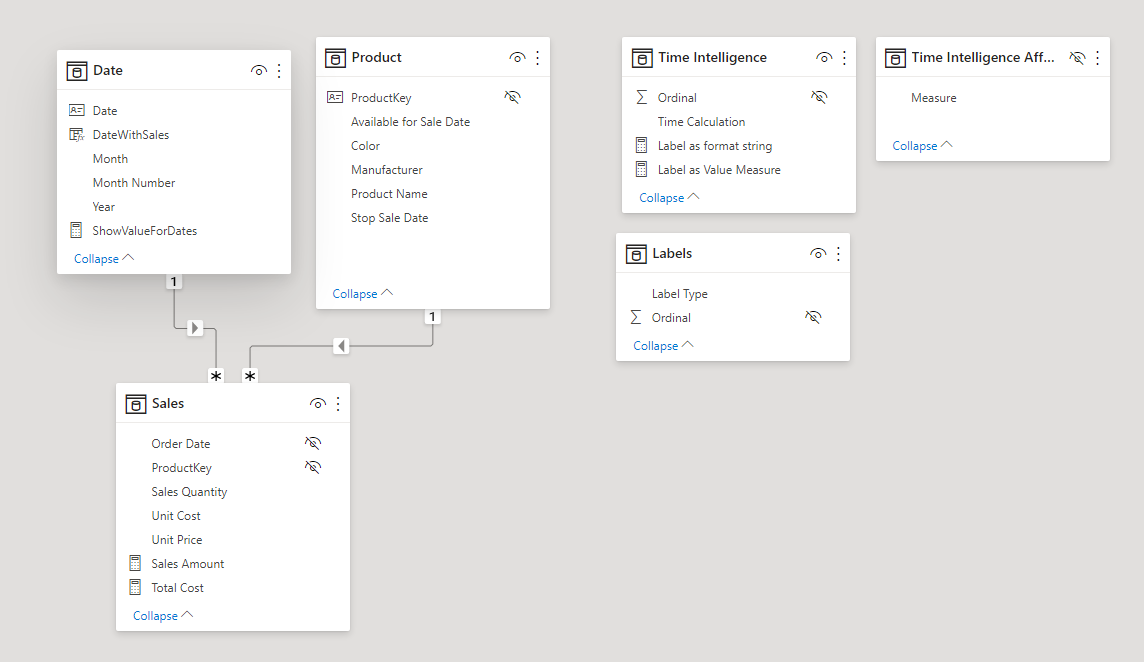Open the Date table more options menu
Screen dimensions: 1144x662
coord(279,71)
